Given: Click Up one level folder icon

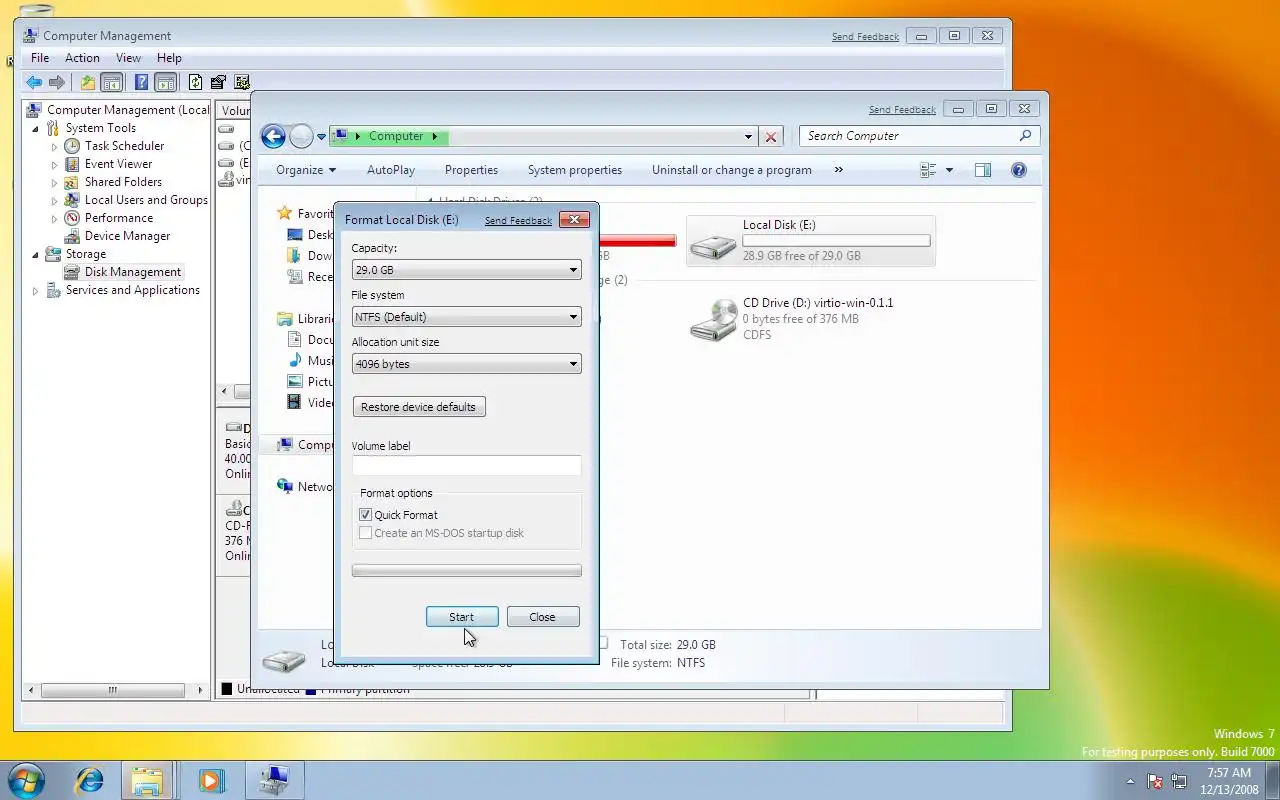Looking at the screenshot, I should click(88, 83).
